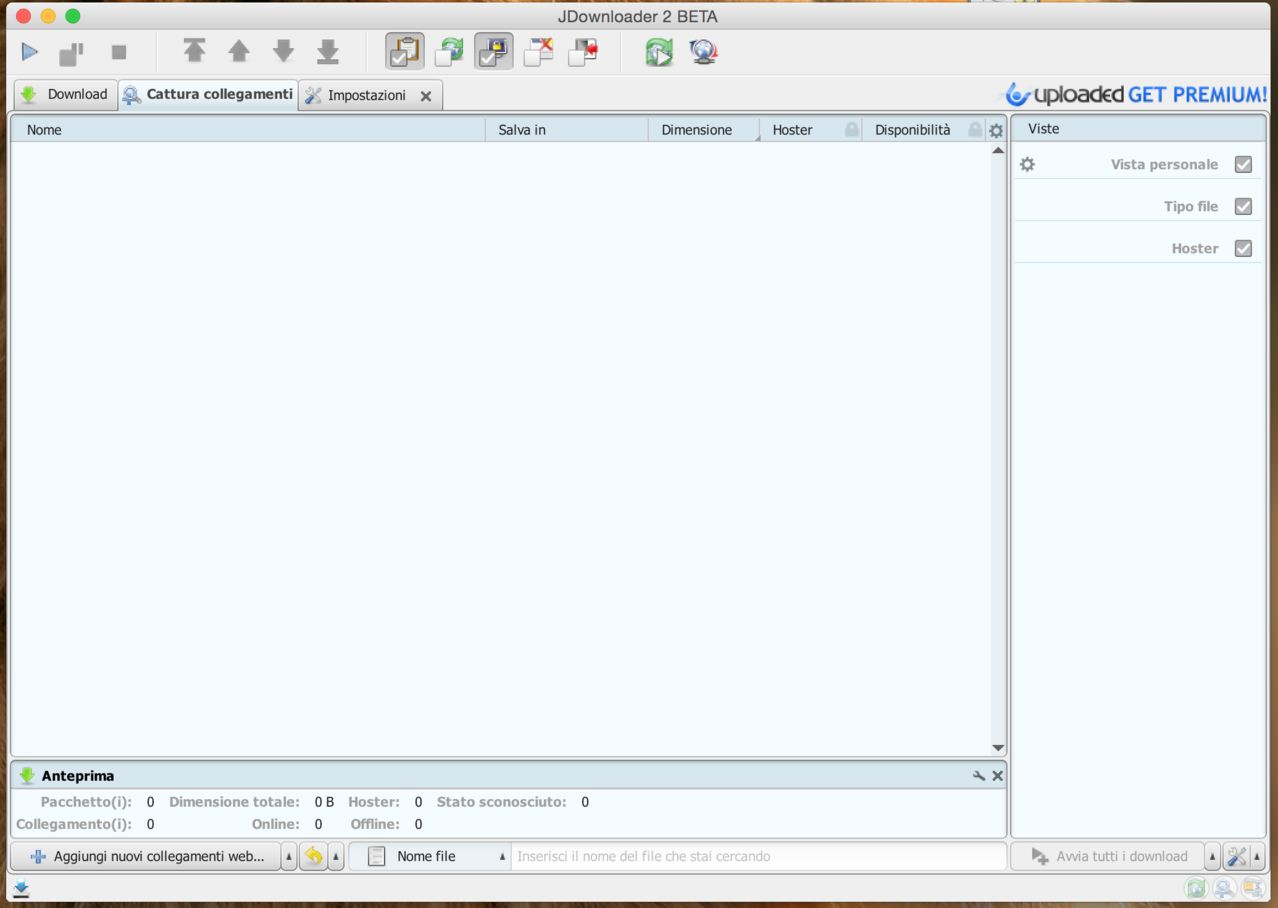Expand Avvia tutti i download dropdown arrow
Screen dimensions: 1278x908
coord(1212,856)
